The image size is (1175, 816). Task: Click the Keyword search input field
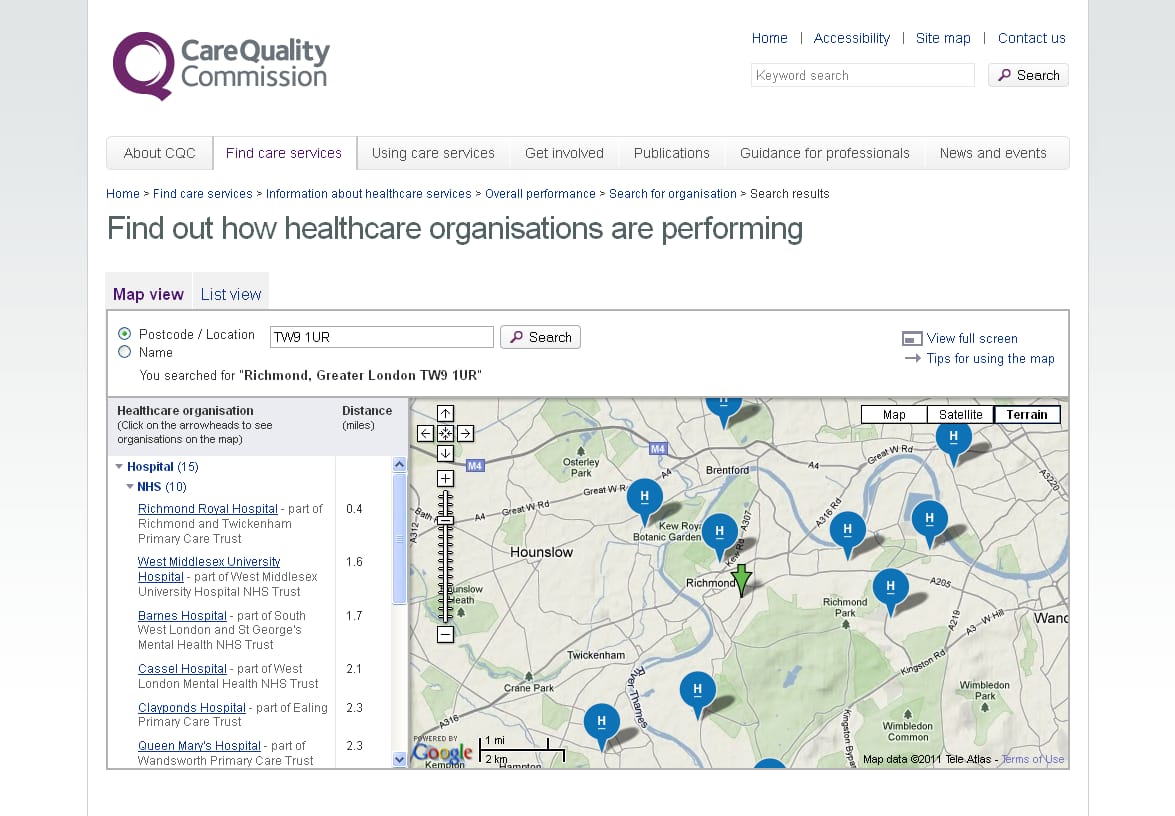tap(862, 75)
